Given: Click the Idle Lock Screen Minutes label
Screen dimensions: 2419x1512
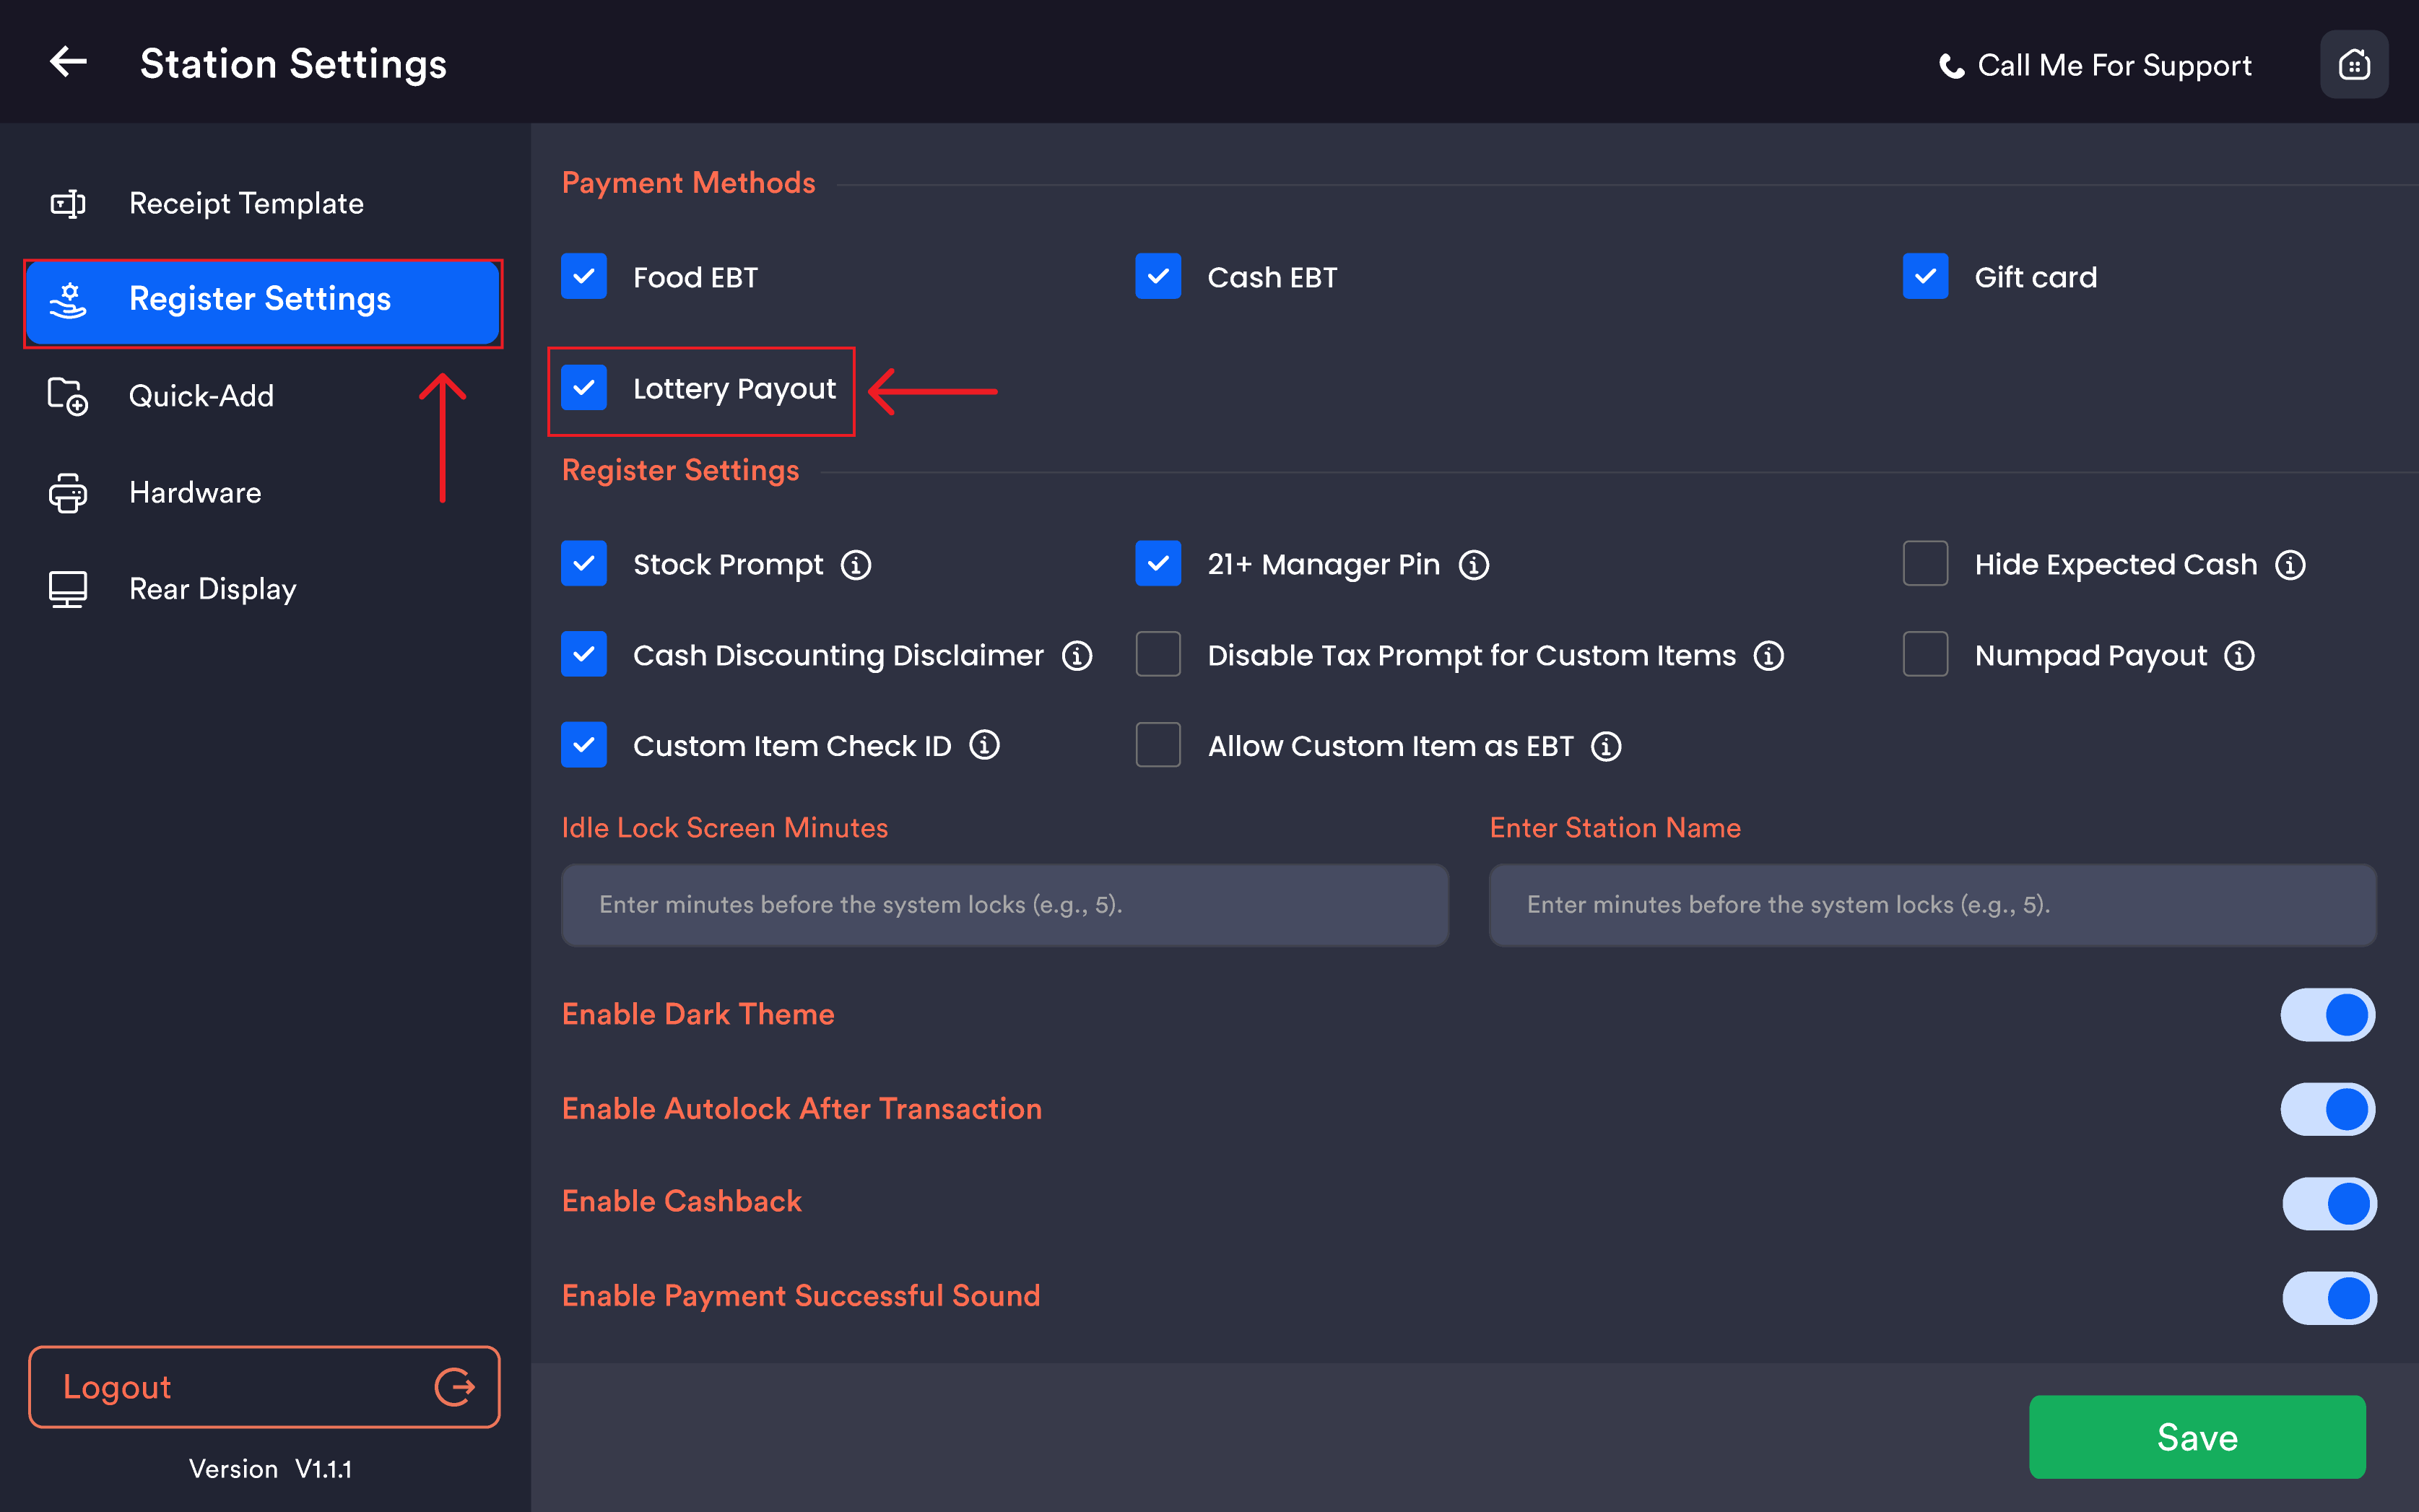Looking at the screenshot, I should (x=725, y=828).
